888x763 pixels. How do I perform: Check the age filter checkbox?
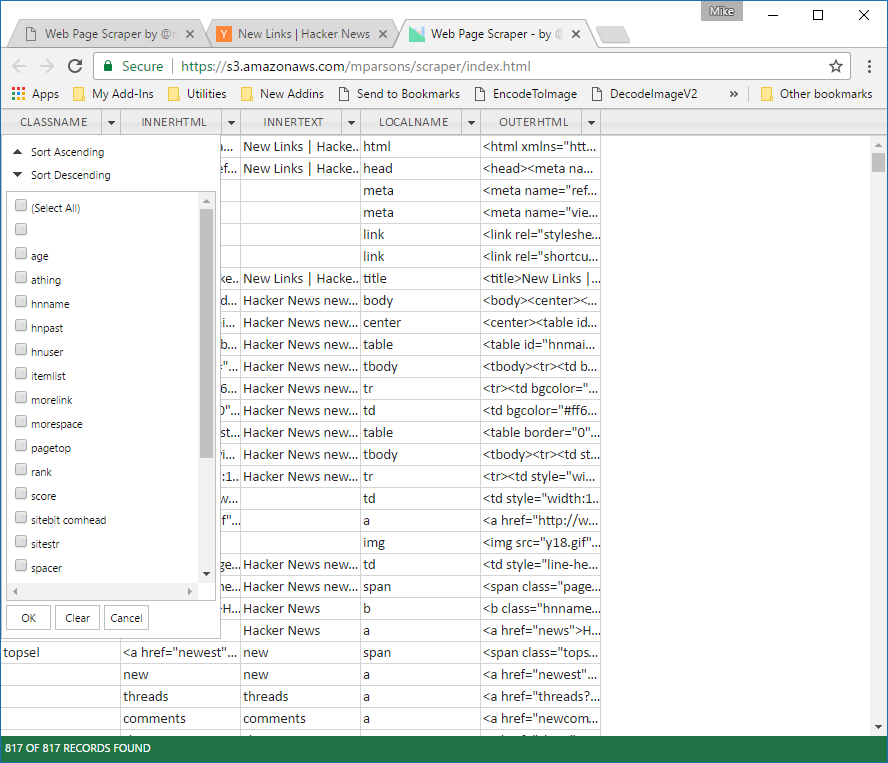click(x=21, y=253)
